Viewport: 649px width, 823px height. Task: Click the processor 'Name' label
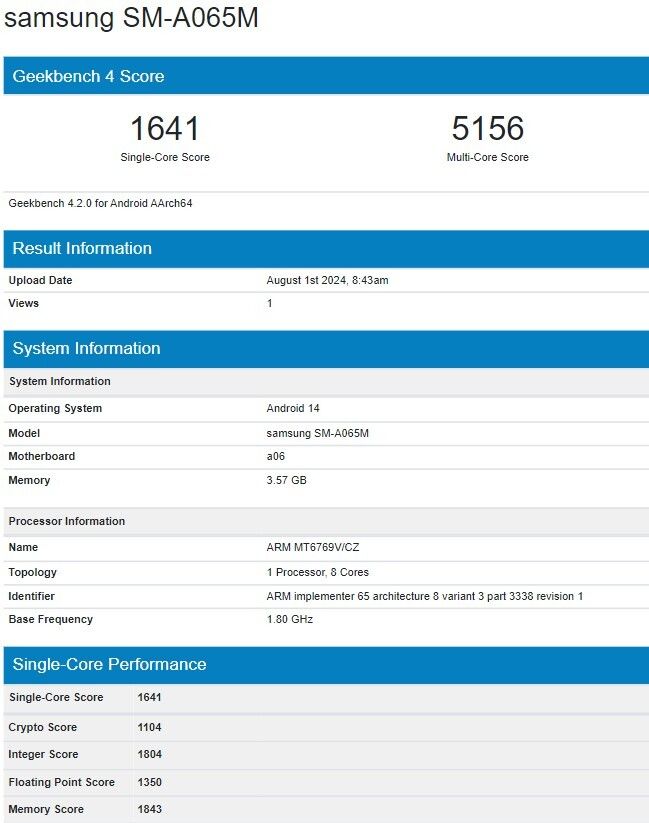click(23, 547)
